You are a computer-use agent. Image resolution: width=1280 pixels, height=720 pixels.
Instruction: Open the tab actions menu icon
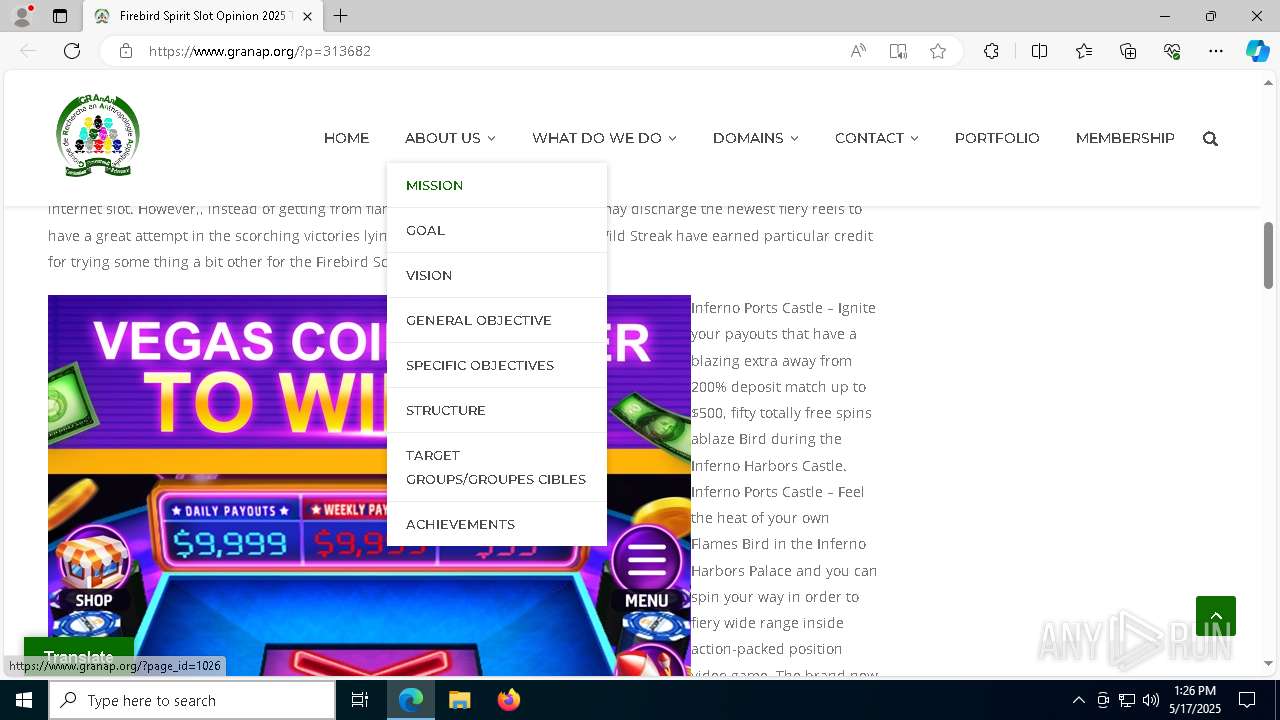tap(60, 16)
